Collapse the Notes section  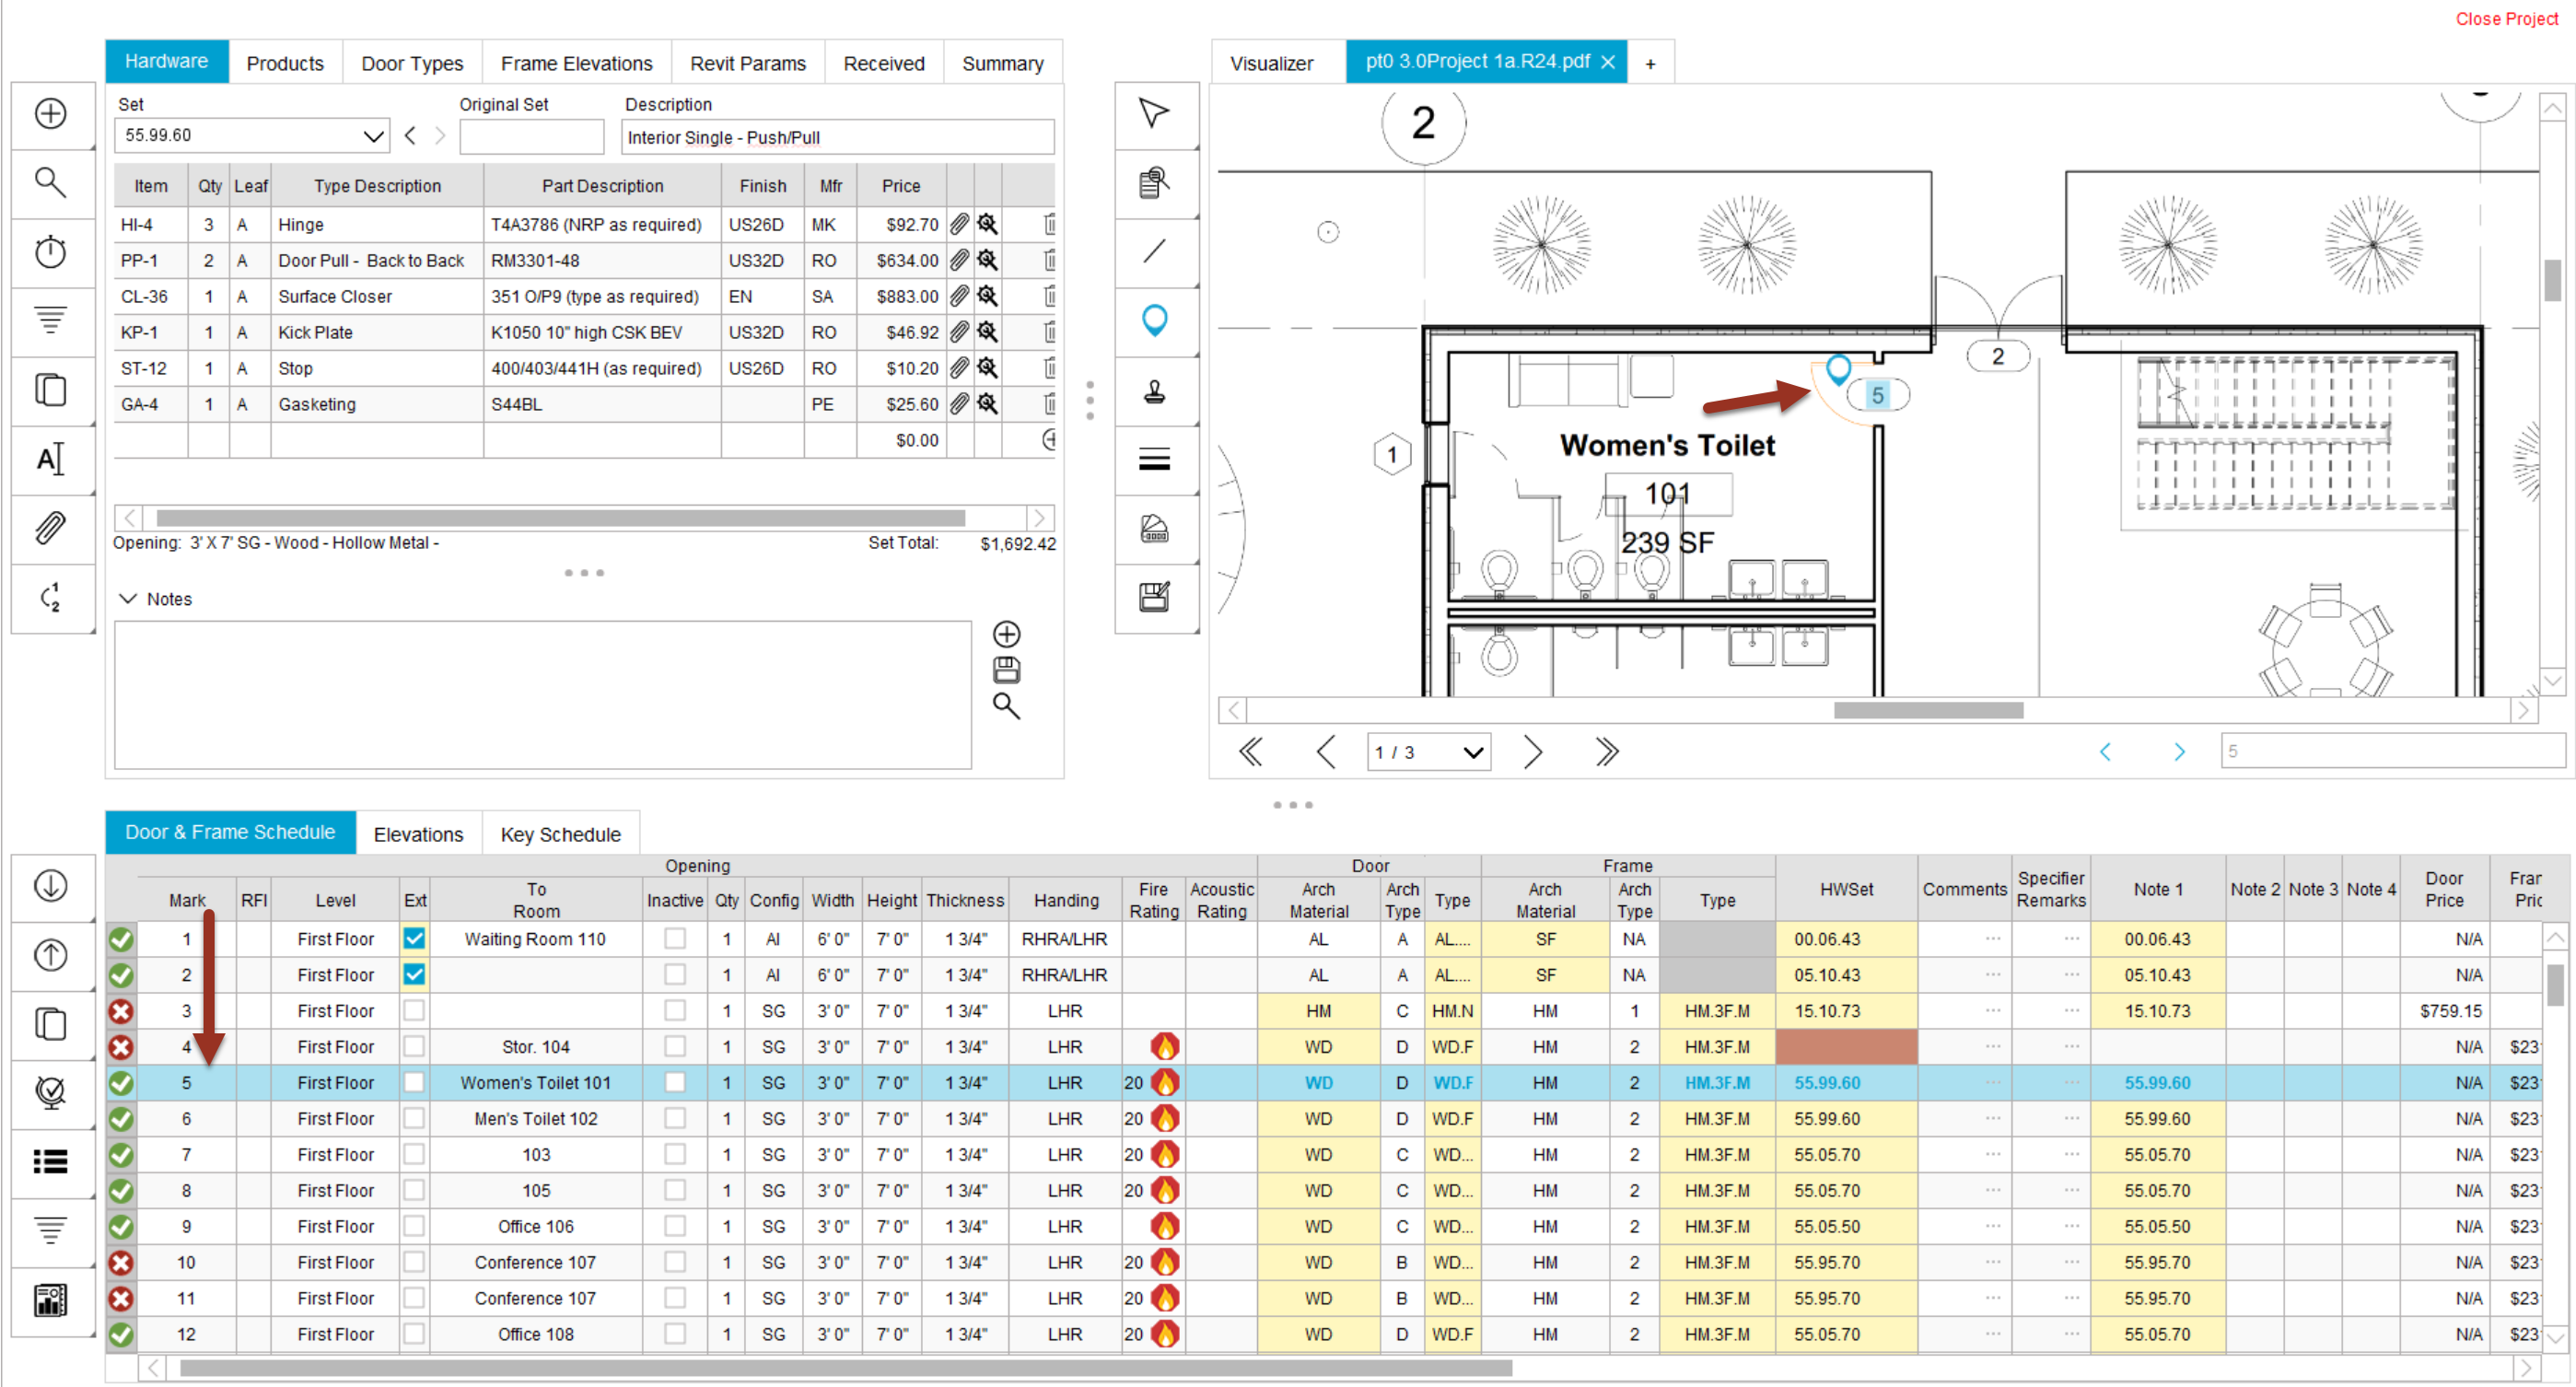tap(128, 598)
